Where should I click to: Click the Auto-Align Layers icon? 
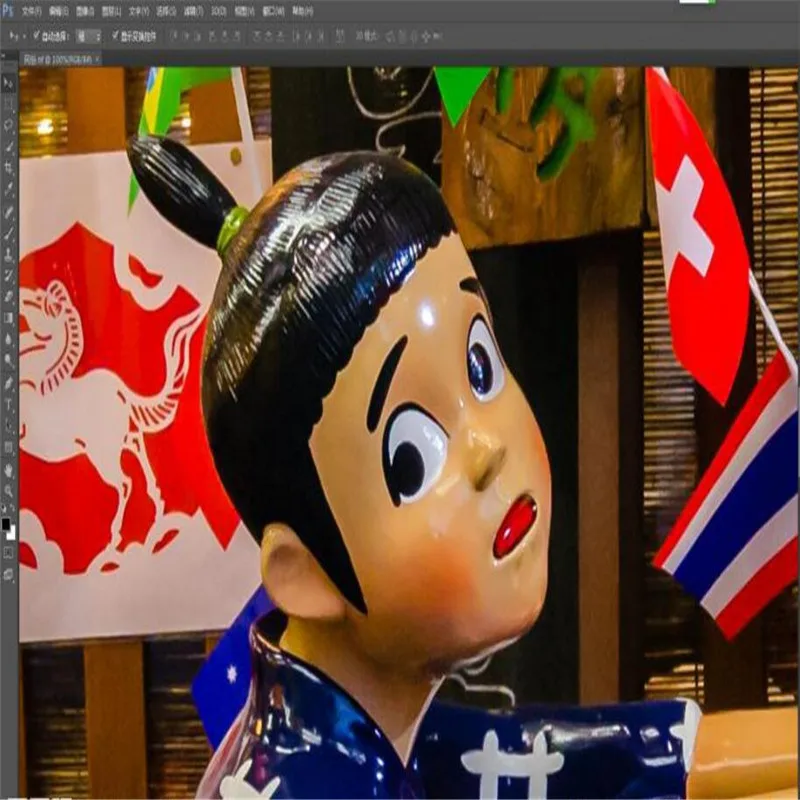340,36
